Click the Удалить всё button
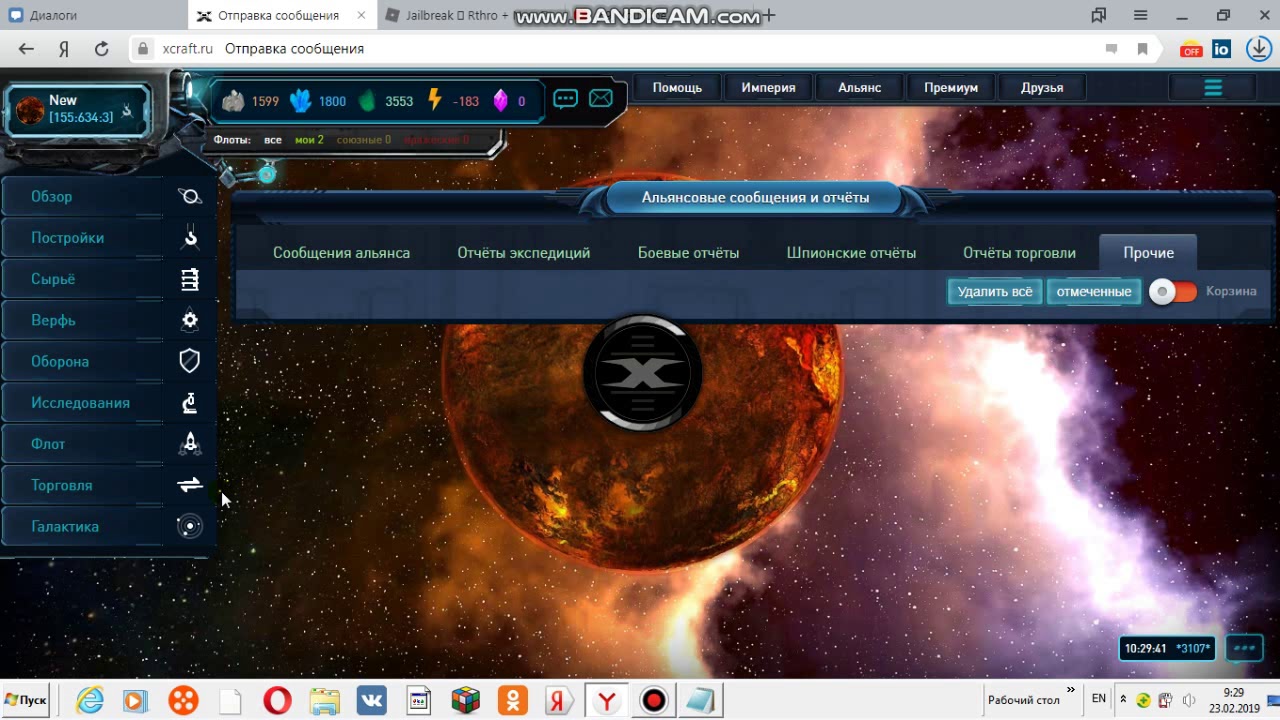 pos(994,292)
